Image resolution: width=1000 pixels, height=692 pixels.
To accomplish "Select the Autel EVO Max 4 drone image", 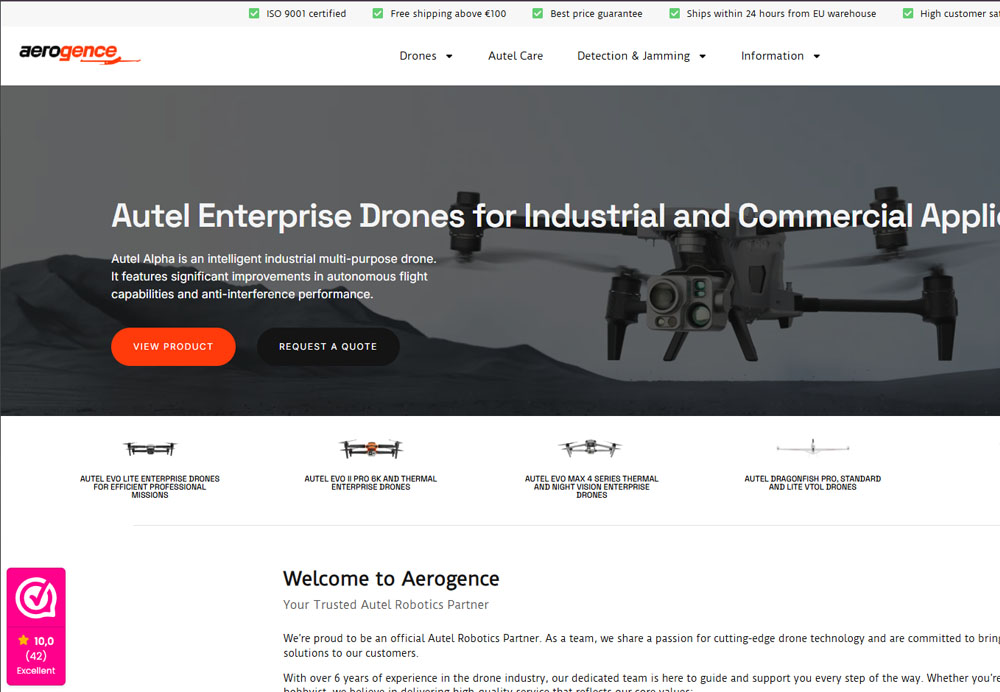I will [591, 448].
